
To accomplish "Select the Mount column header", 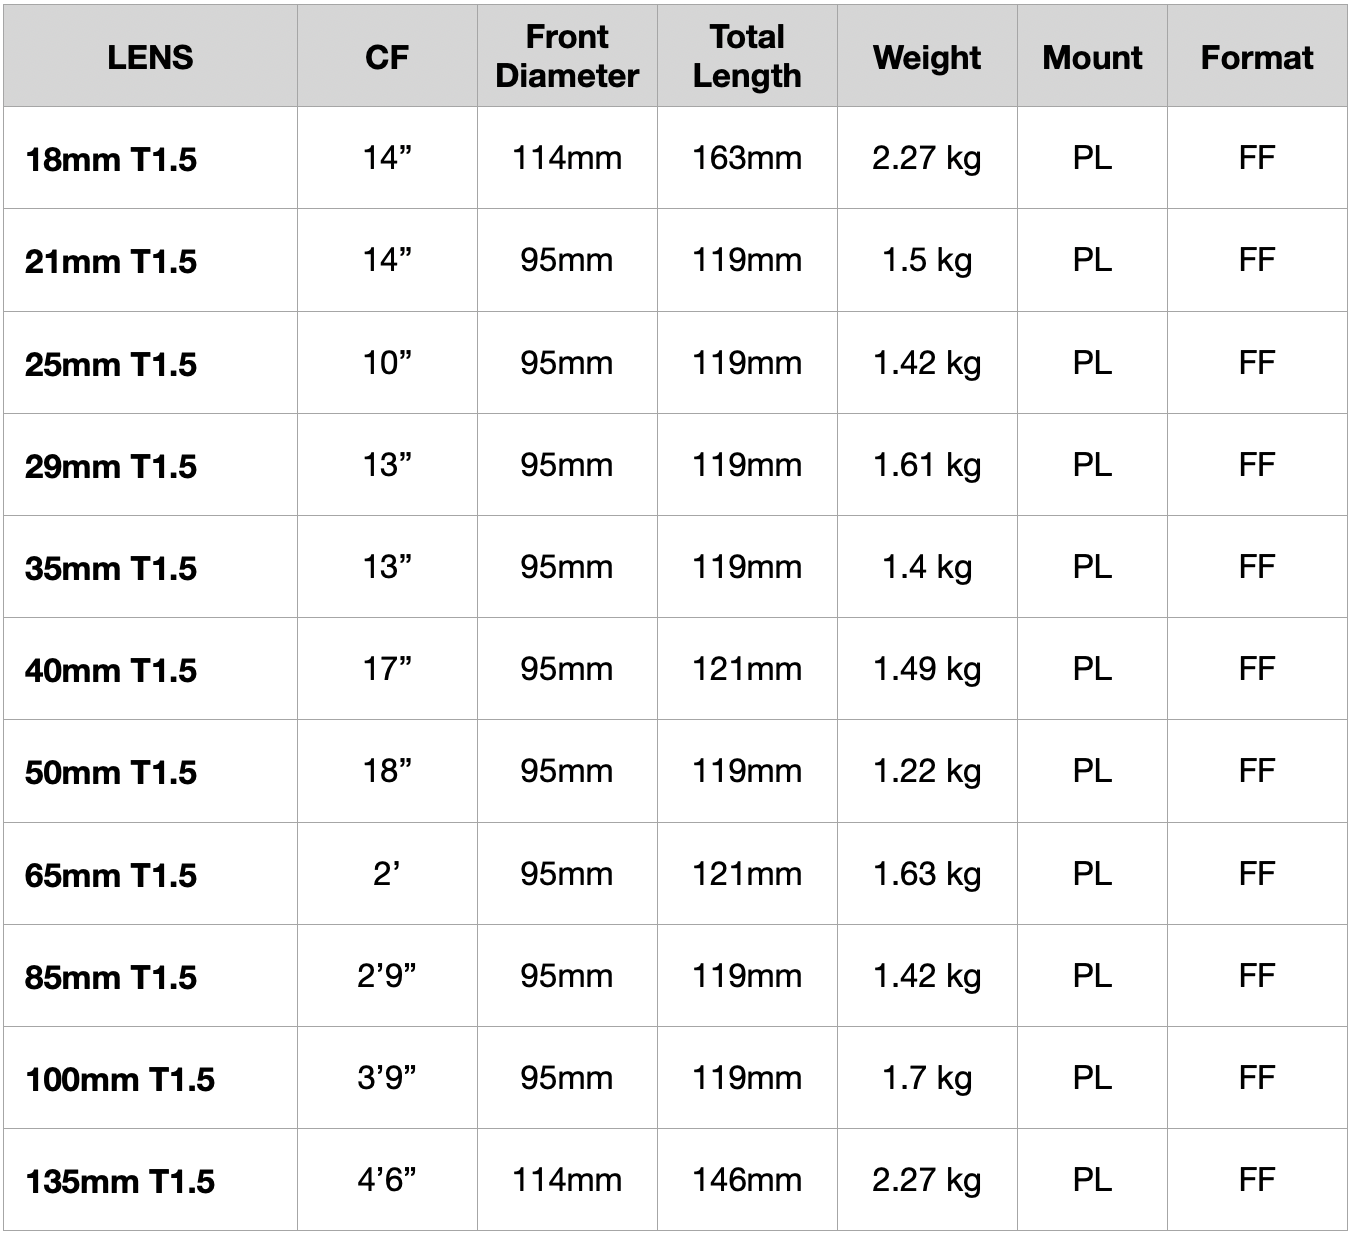I will (1092, 57).
